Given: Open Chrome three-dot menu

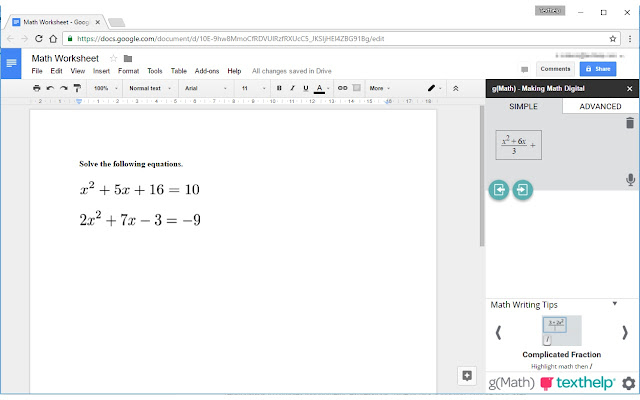Looking at the screenshot, I should 630,39.
